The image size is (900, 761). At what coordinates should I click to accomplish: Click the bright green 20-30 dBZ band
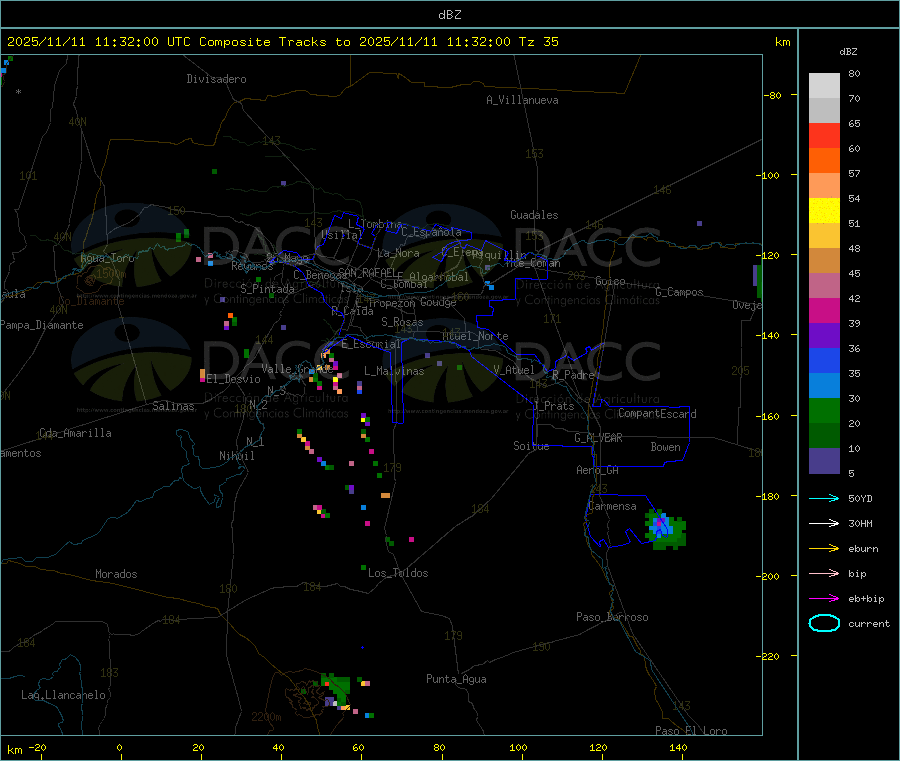[x=824, y=411]
